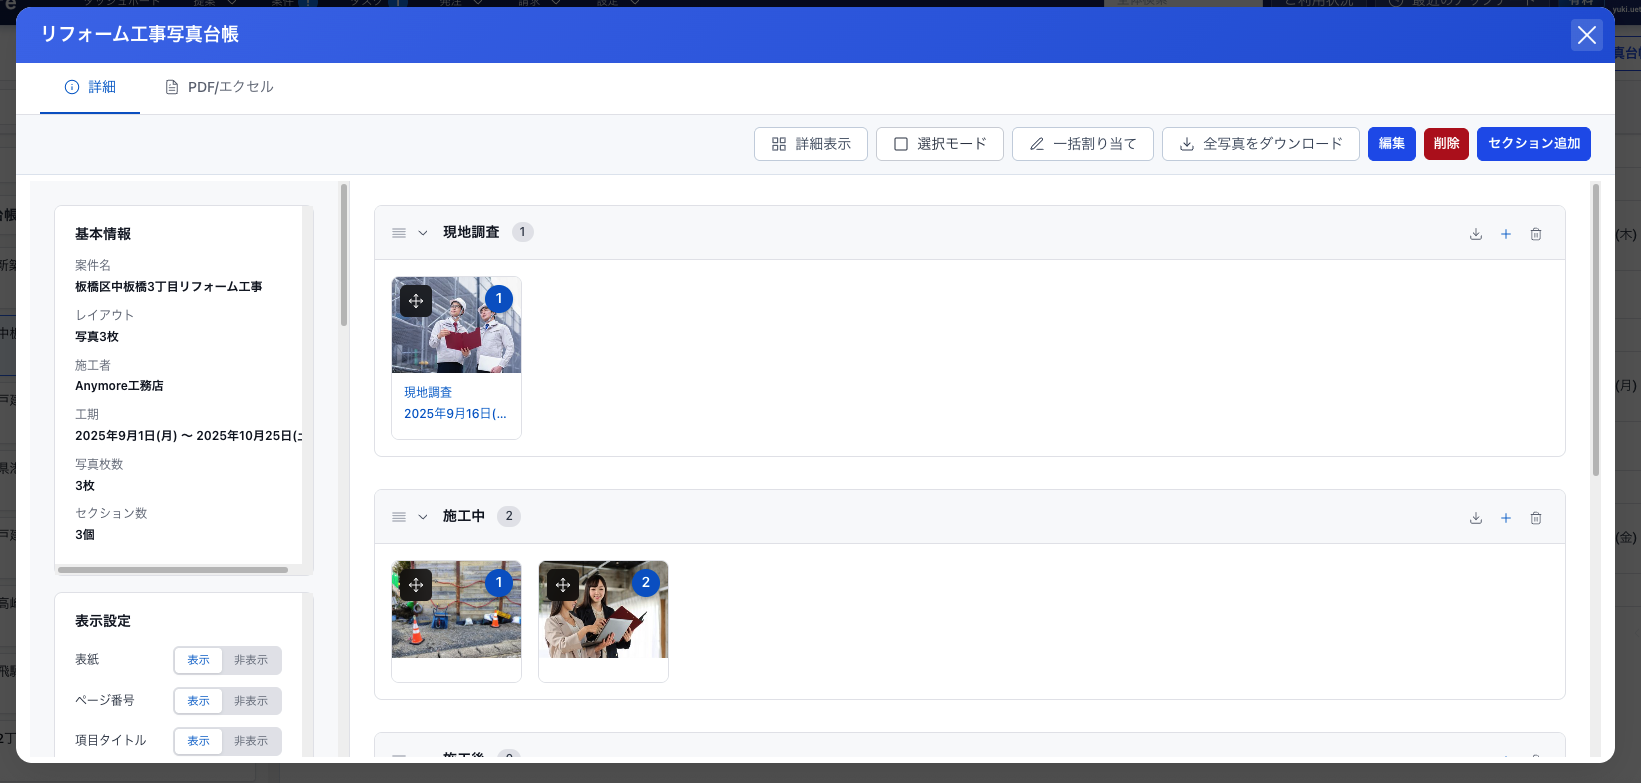This screenshot has height=783, width=1641.
Task: Click the 表示設定 heading
Action: 103,621
